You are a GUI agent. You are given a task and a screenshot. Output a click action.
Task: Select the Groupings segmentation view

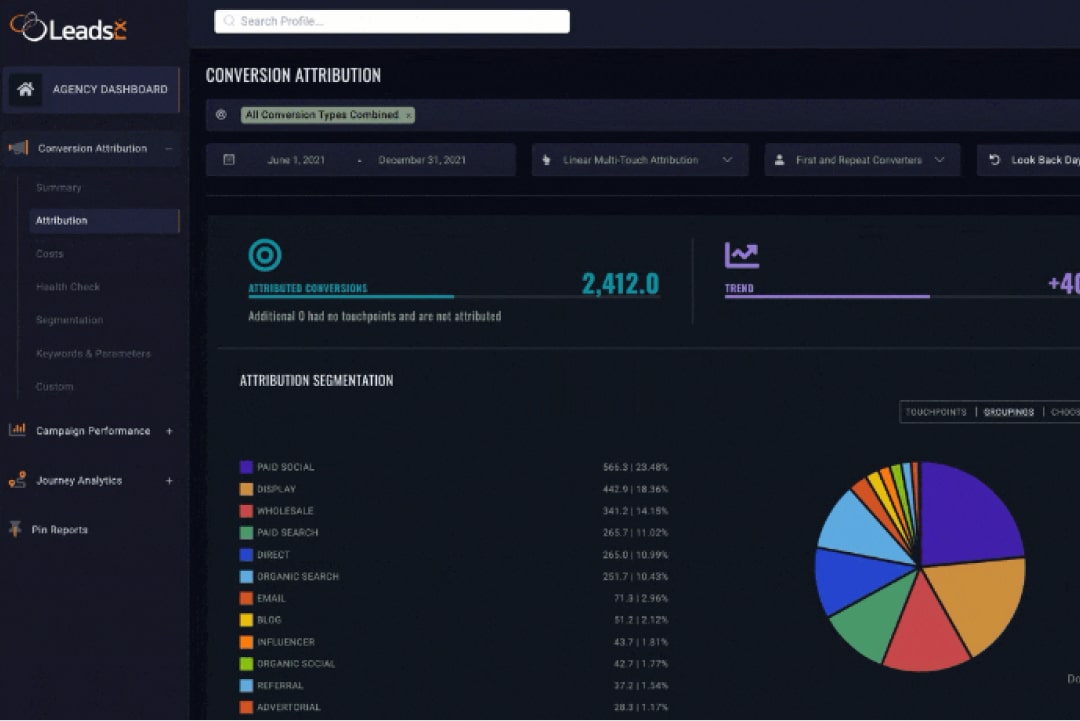click(x=1008, y=412)
